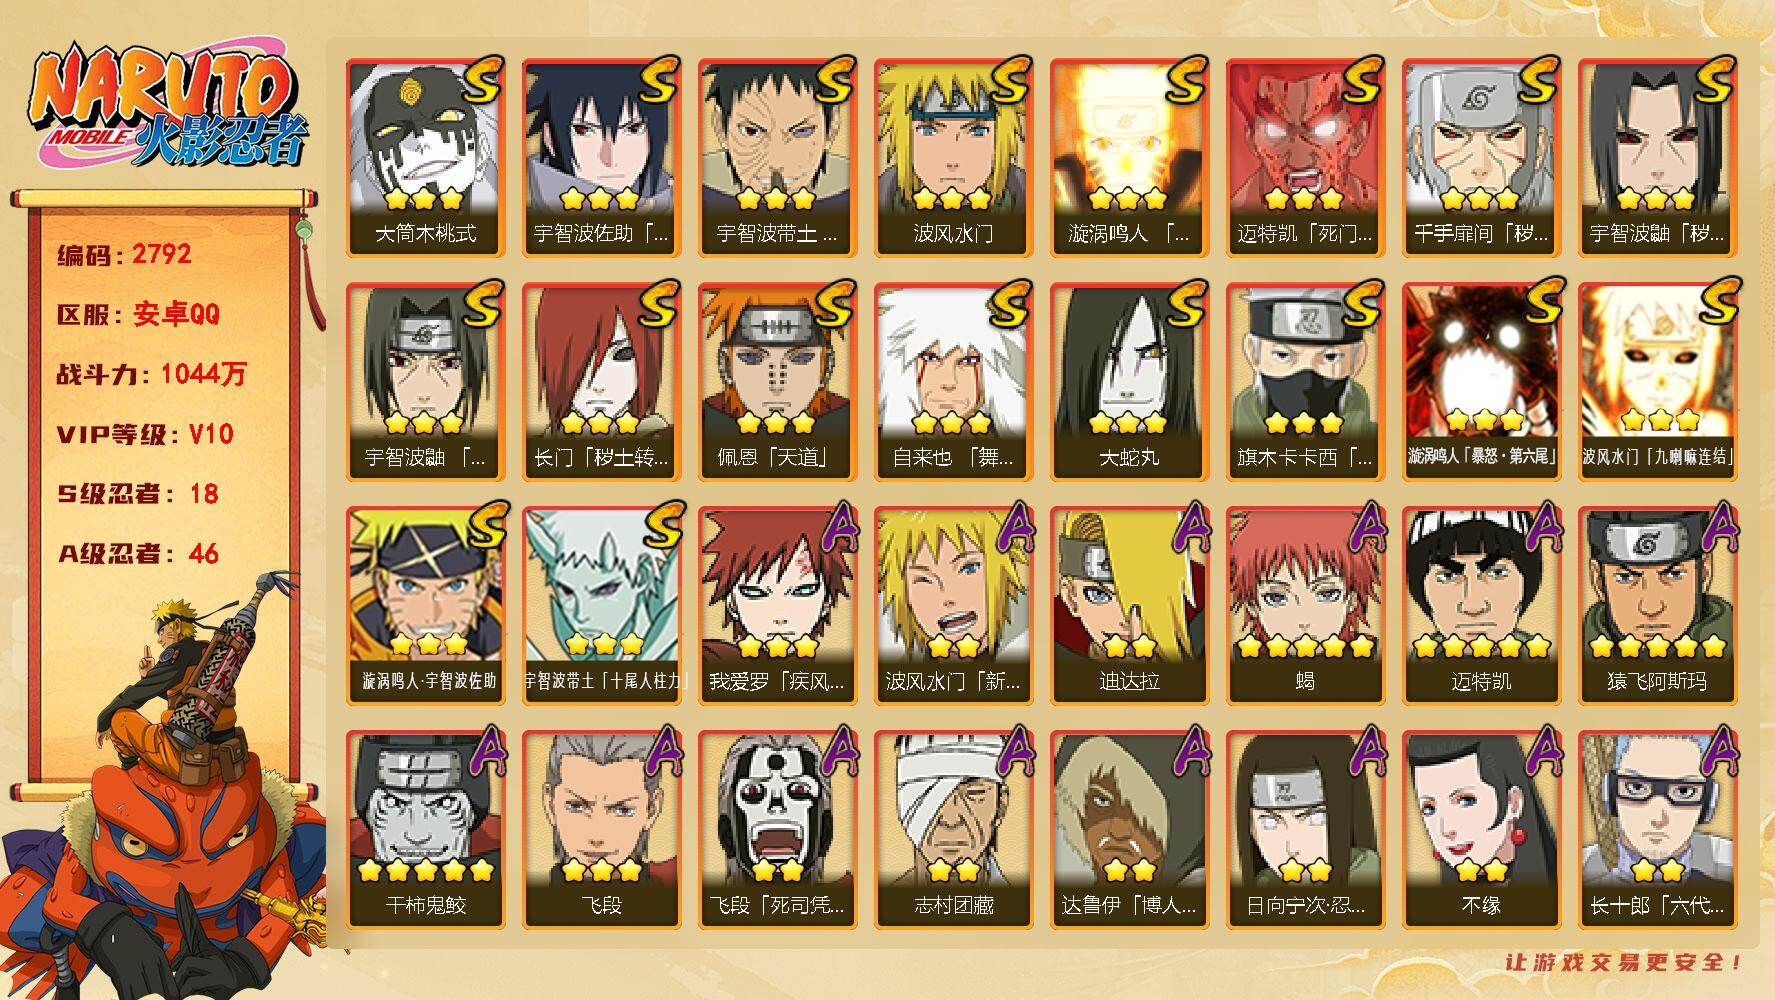Open the 漩涡鸣人「暴怒·第六尾」 card
1775x1000 pixels.
pos(1482,382)
